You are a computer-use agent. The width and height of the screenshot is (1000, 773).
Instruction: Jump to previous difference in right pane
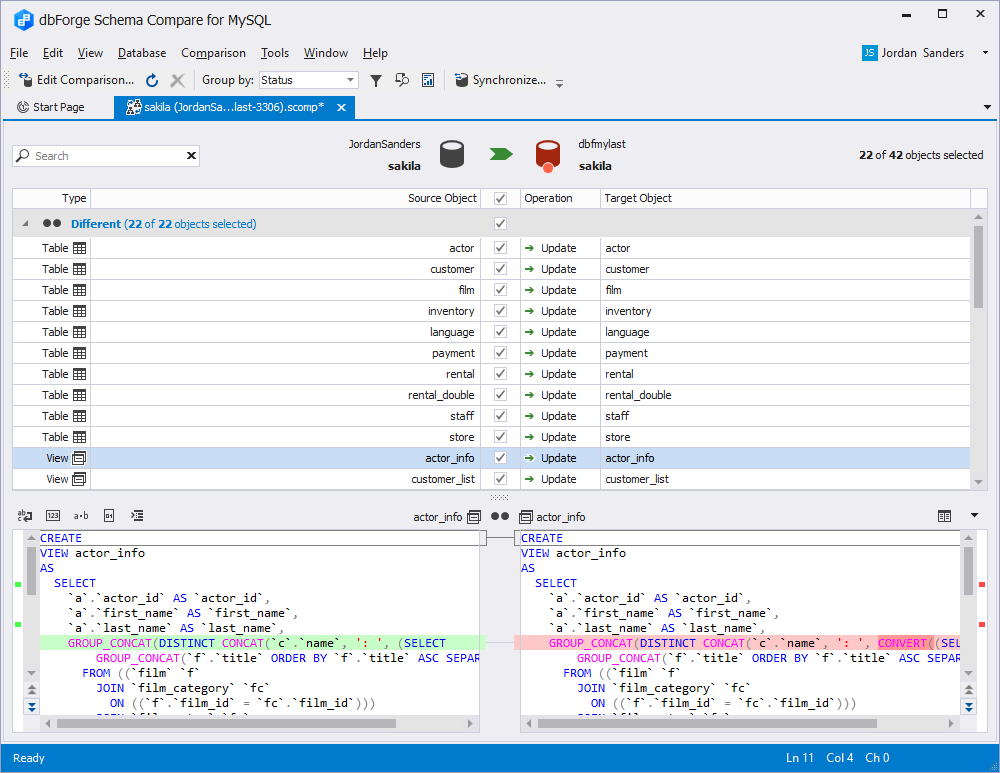click(969, 690)
